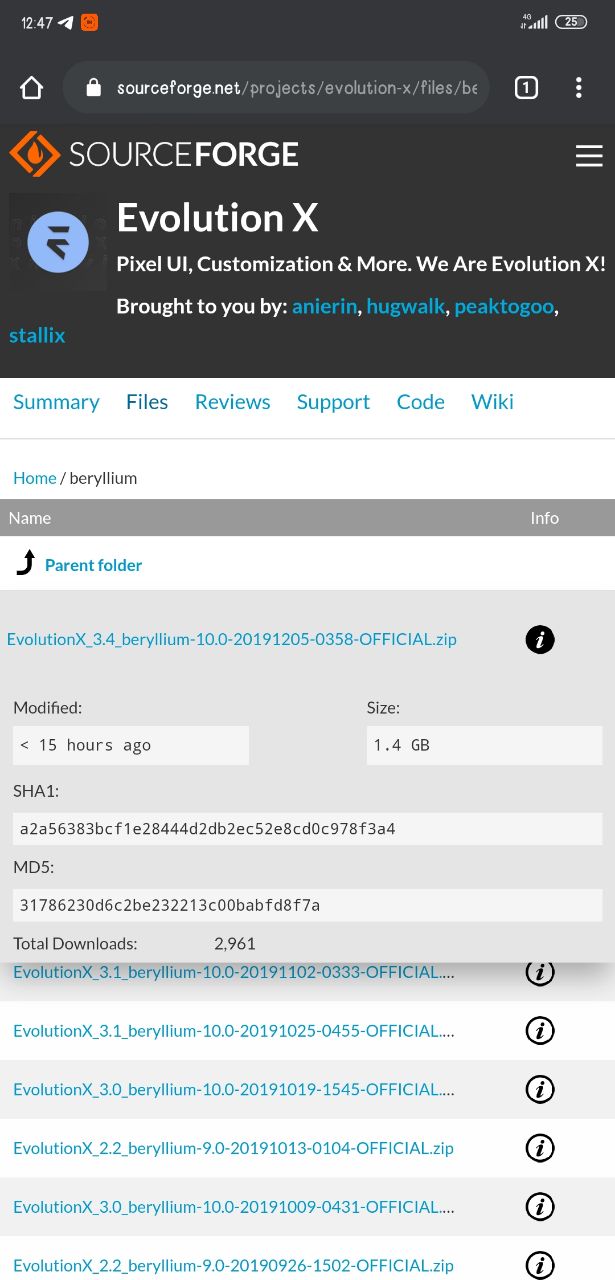Click the Evolution X project title
The height and width of the screenshot is (1280, 615).
[x=217, y=218]
